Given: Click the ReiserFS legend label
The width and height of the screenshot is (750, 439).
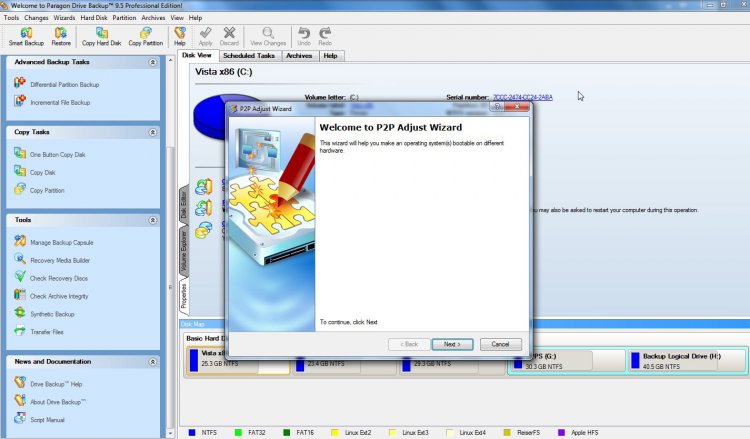Looking at the screenshot, I should 528,432.
